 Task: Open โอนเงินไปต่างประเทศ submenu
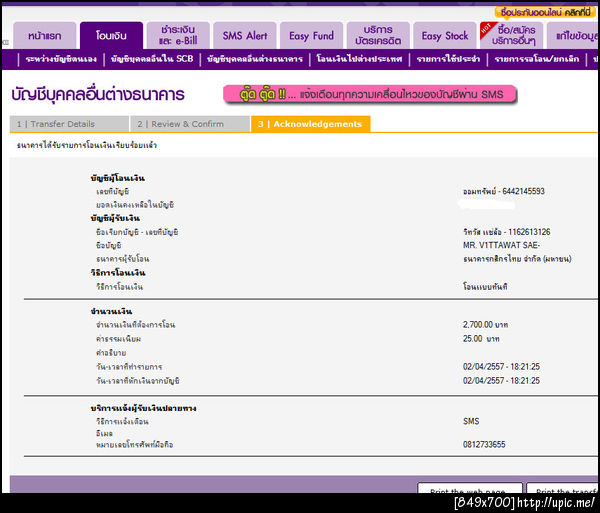tap(359, 59)
